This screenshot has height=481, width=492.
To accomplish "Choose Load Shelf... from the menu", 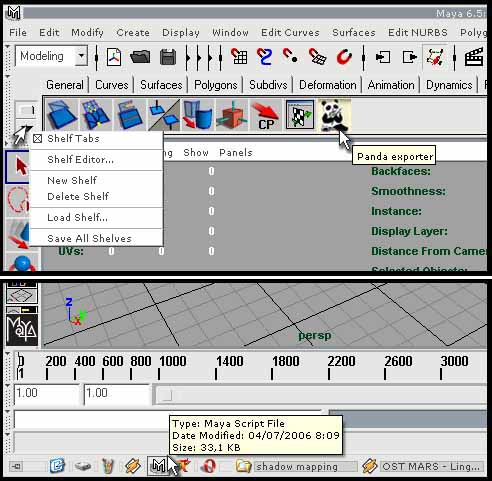I will tap(96, 218).
